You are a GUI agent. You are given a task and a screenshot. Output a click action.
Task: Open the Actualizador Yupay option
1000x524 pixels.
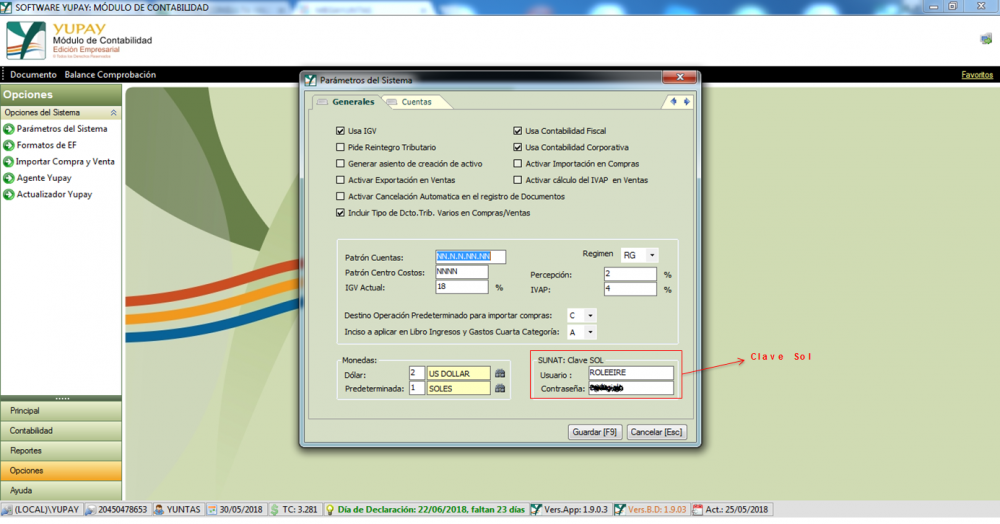(54, 194)
